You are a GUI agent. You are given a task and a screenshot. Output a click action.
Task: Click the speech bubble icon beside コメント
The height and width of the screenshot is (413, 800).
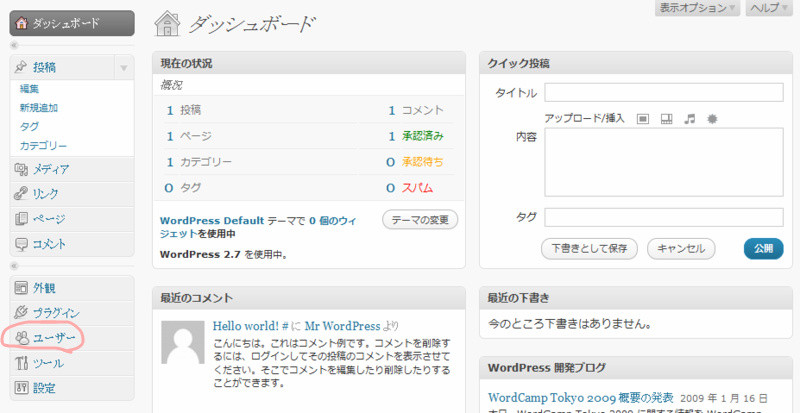[x=21, y=244]
